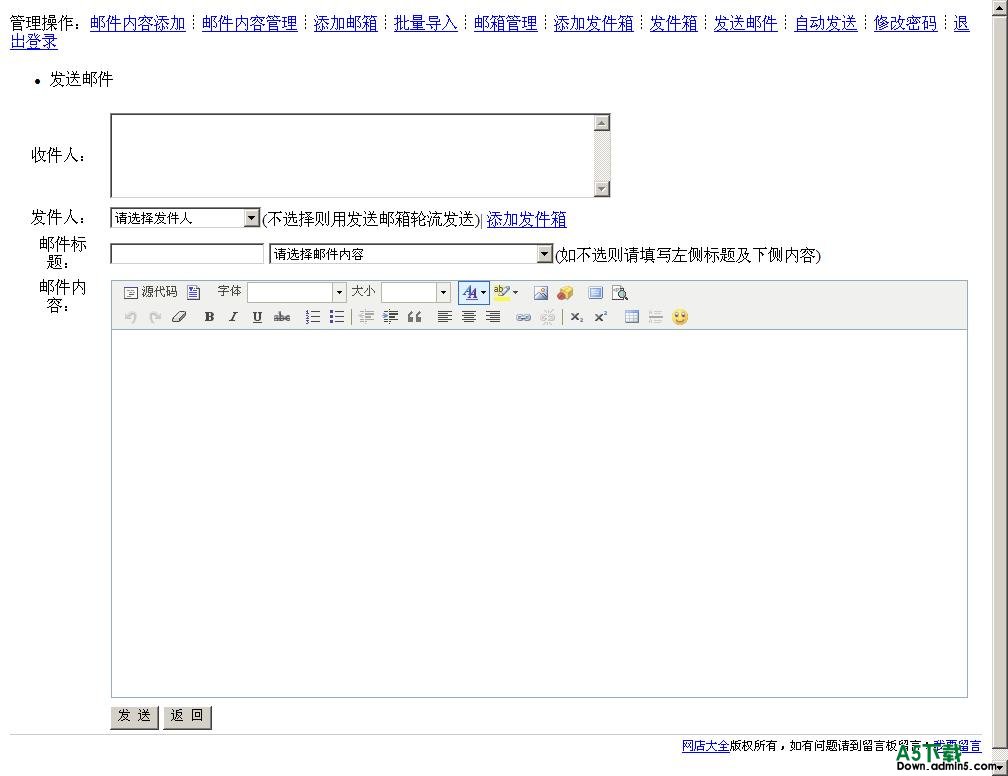Open the smiley emoticon picker

680,317
